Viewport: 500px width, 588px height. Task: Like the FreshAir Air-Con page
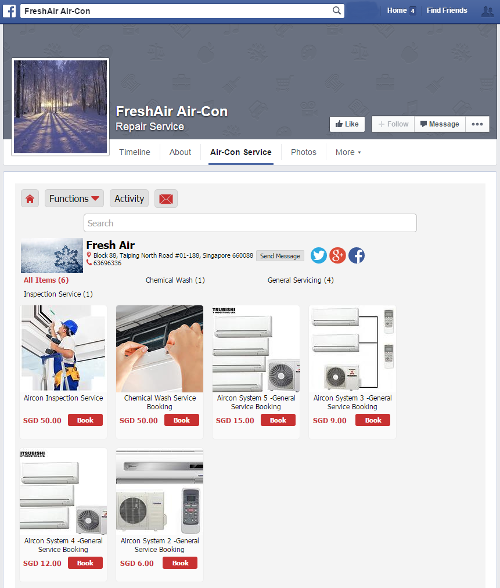click(x=347, y=124)
